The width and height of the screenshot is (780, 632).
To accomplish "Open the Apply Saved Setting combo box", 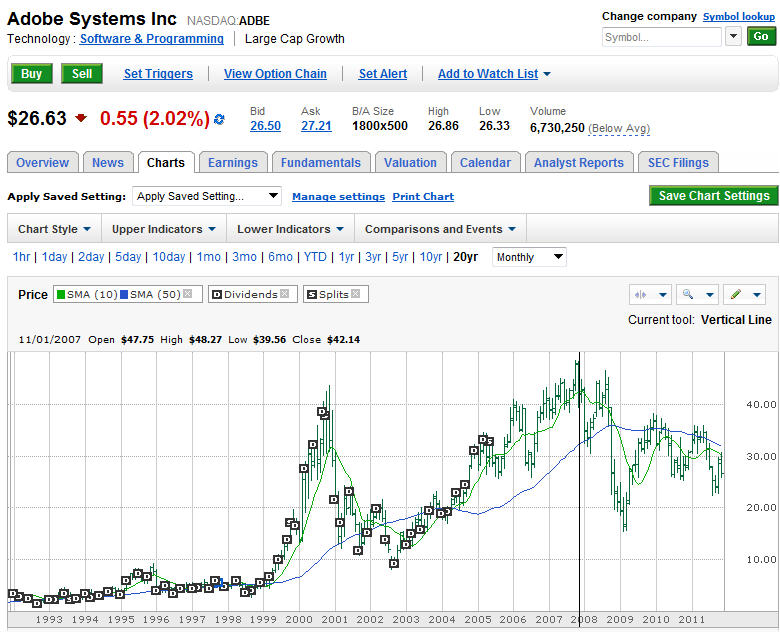I will click(x=207, y=196).
